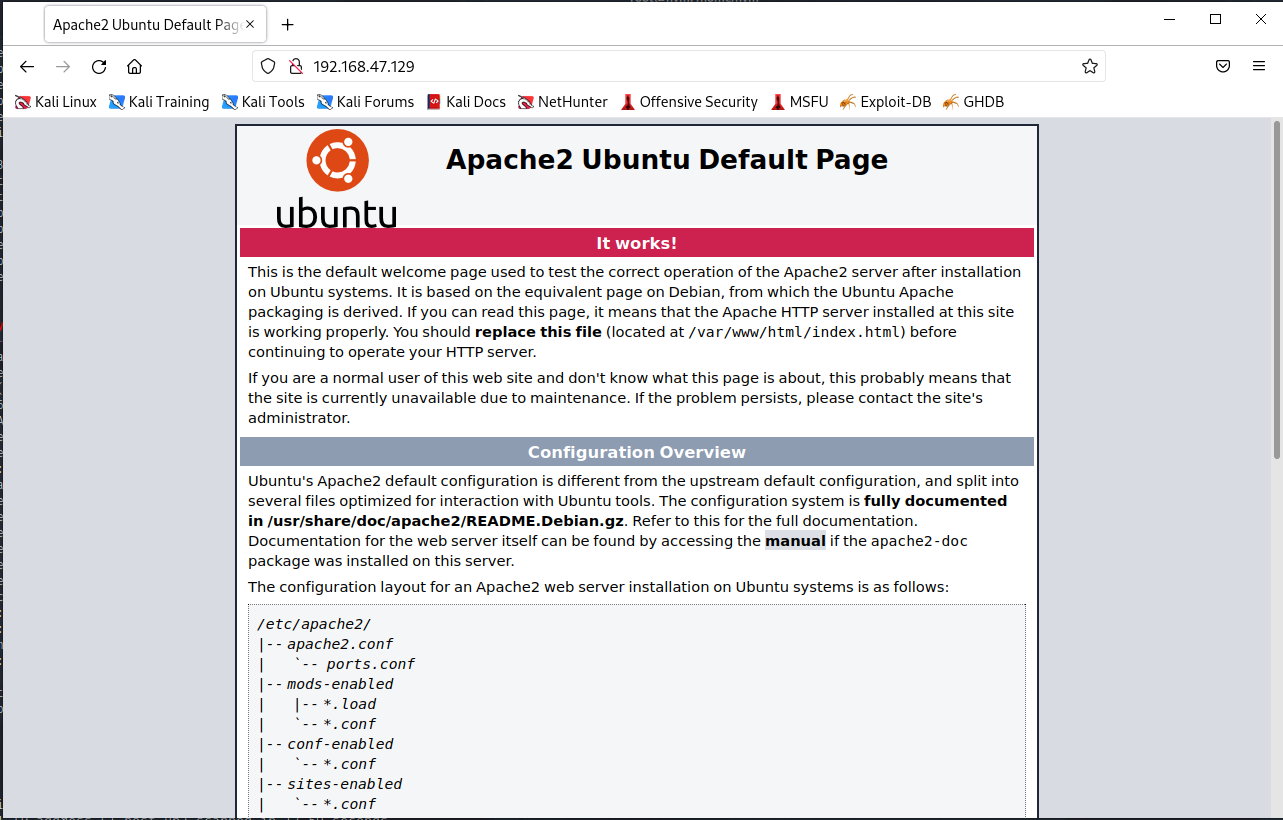Open the Firefox hamburger menu
This screenshot has height=820, width=1283.
click(1259, 66)
